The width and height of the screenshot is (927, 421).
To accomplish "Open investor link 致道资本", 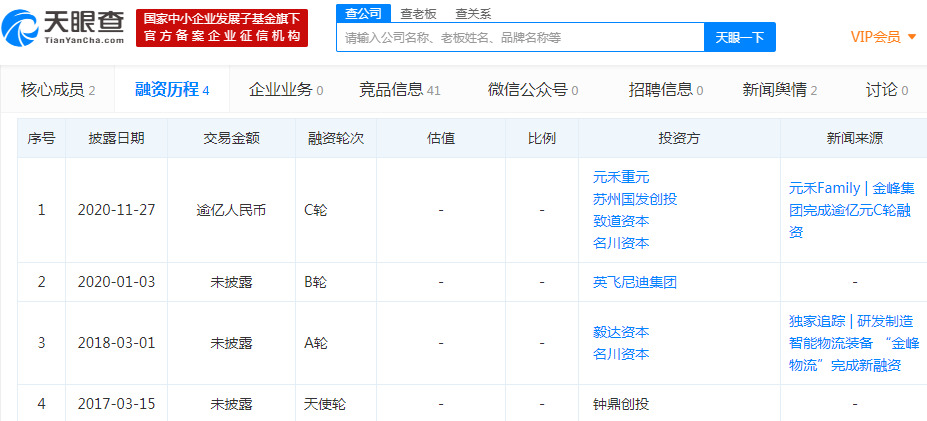I will pos(621,221).
